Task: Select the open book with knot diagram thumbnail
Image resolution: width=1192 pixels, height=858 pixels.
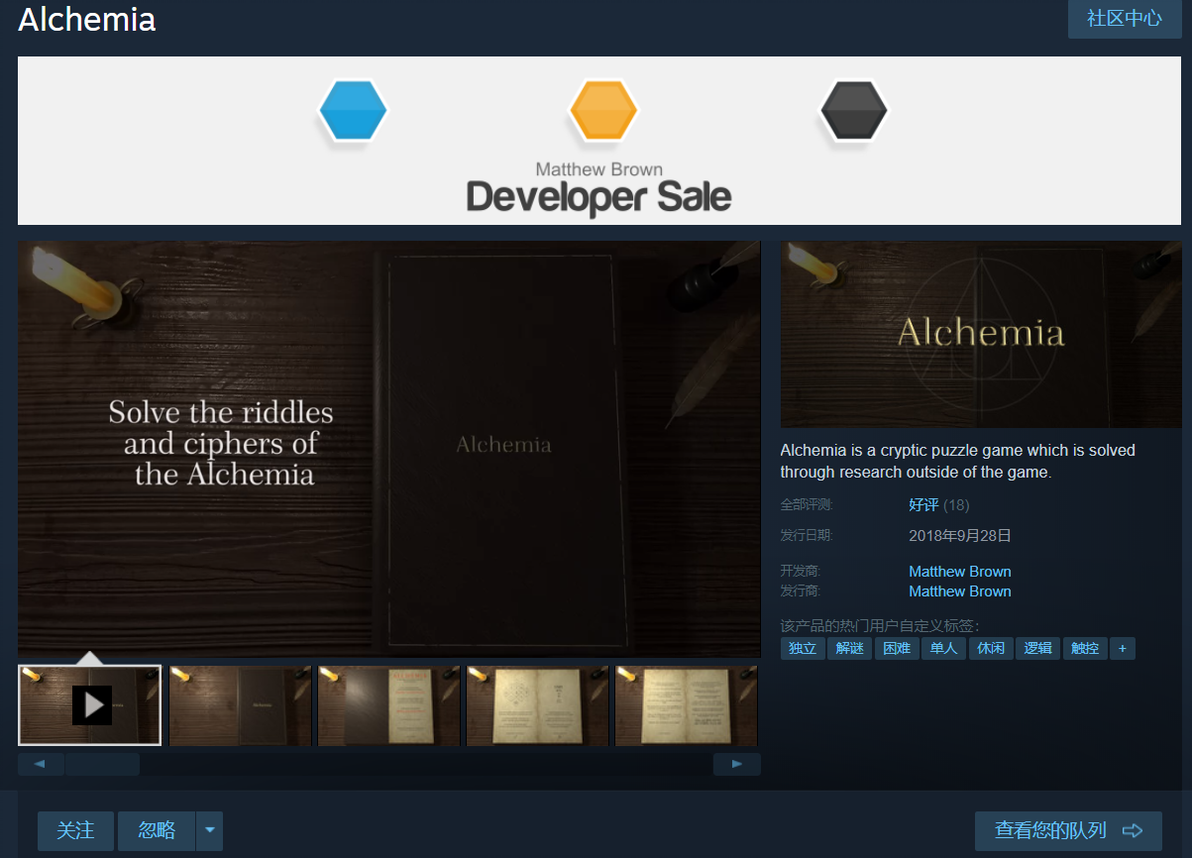Action: (x=538, y=705)
